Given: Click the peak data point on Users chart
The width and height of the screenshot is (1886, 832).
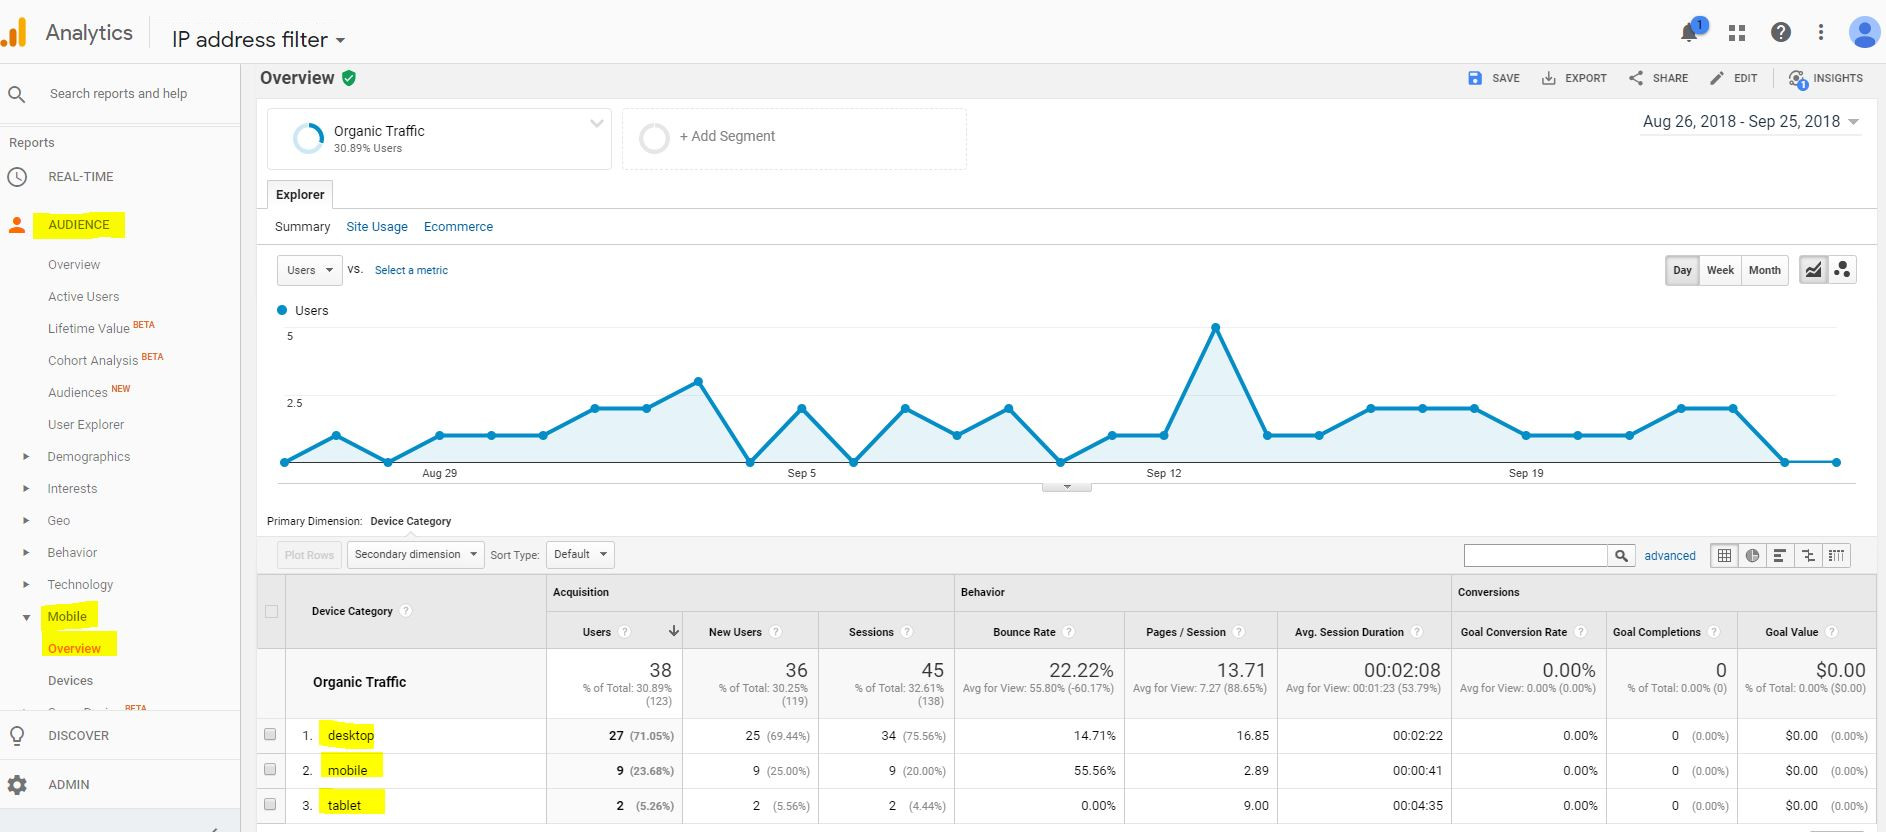Looking at the screenshot, I should (x=1215, y=328).
